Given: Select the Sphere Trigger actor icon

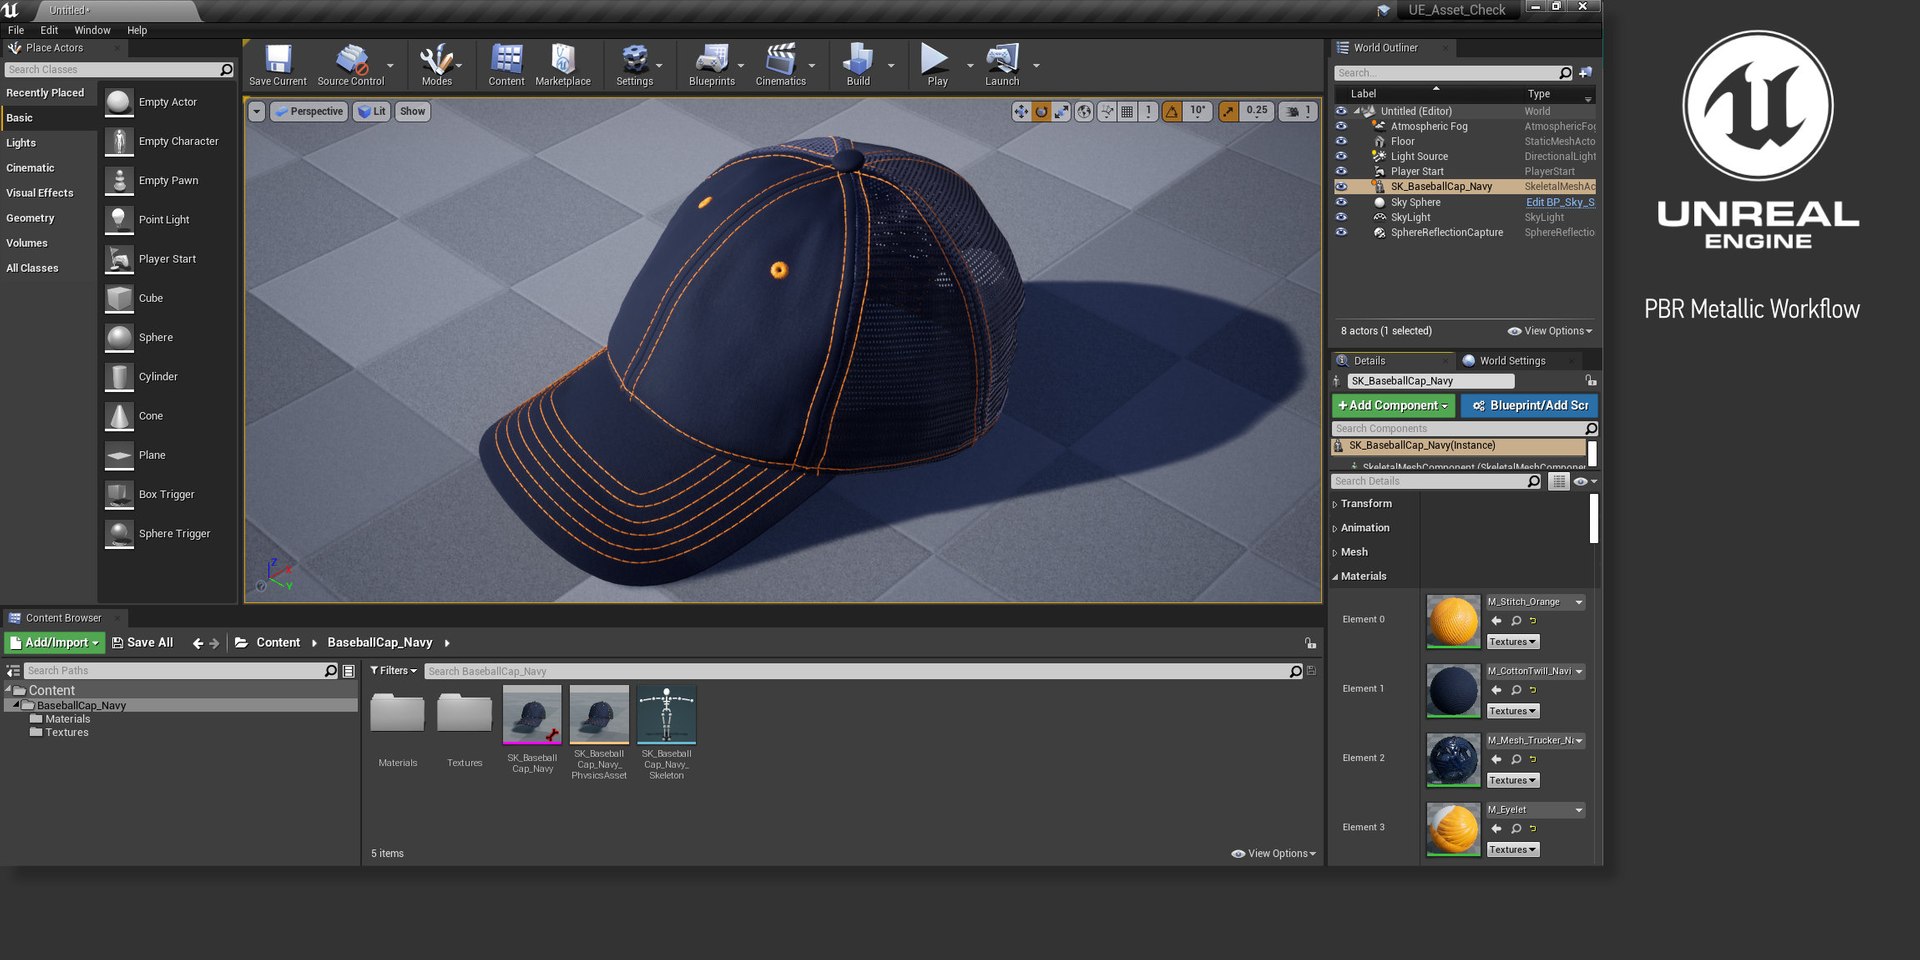Looking at the screenshot, I should coord(119,533).
